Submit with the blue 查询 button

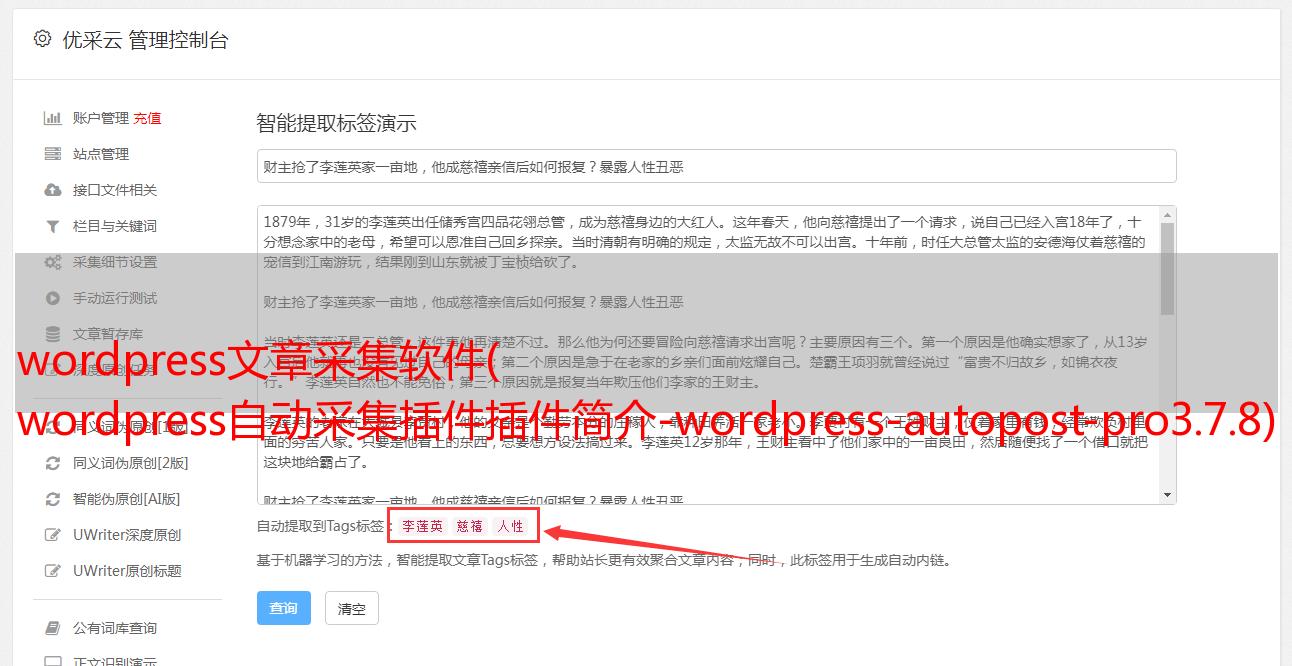[284, 608]
